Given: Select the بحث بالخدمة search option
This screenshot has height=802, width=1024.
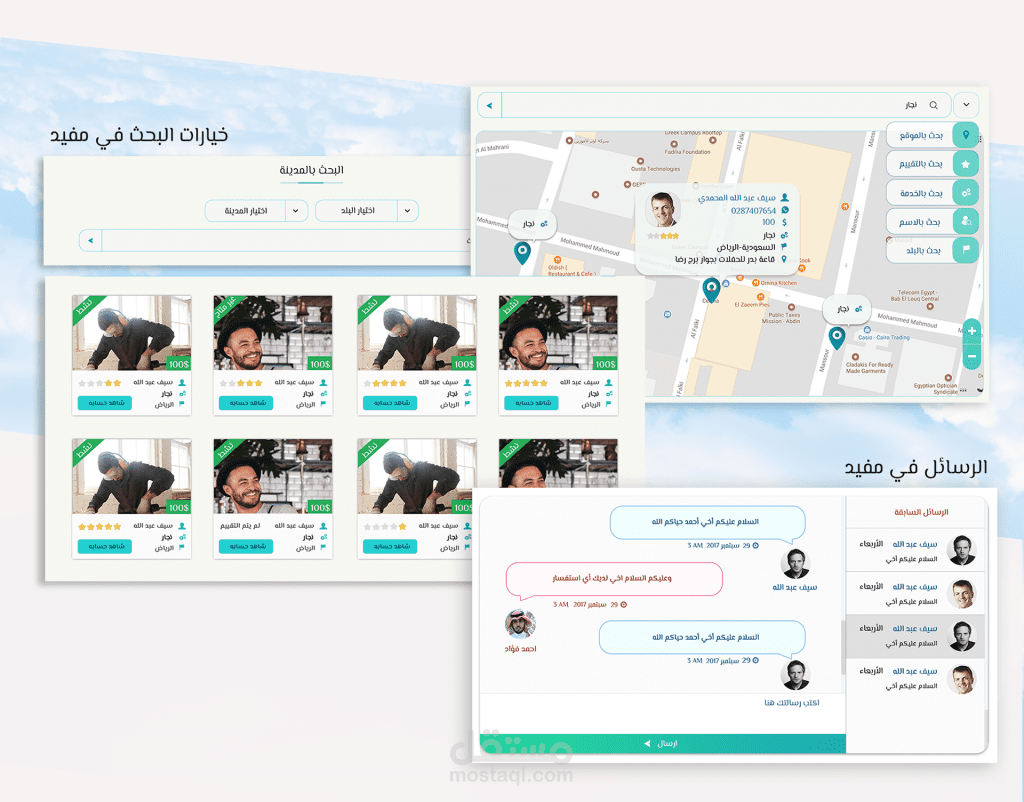Looking at the screenshot, I should [x=932, y=193].
